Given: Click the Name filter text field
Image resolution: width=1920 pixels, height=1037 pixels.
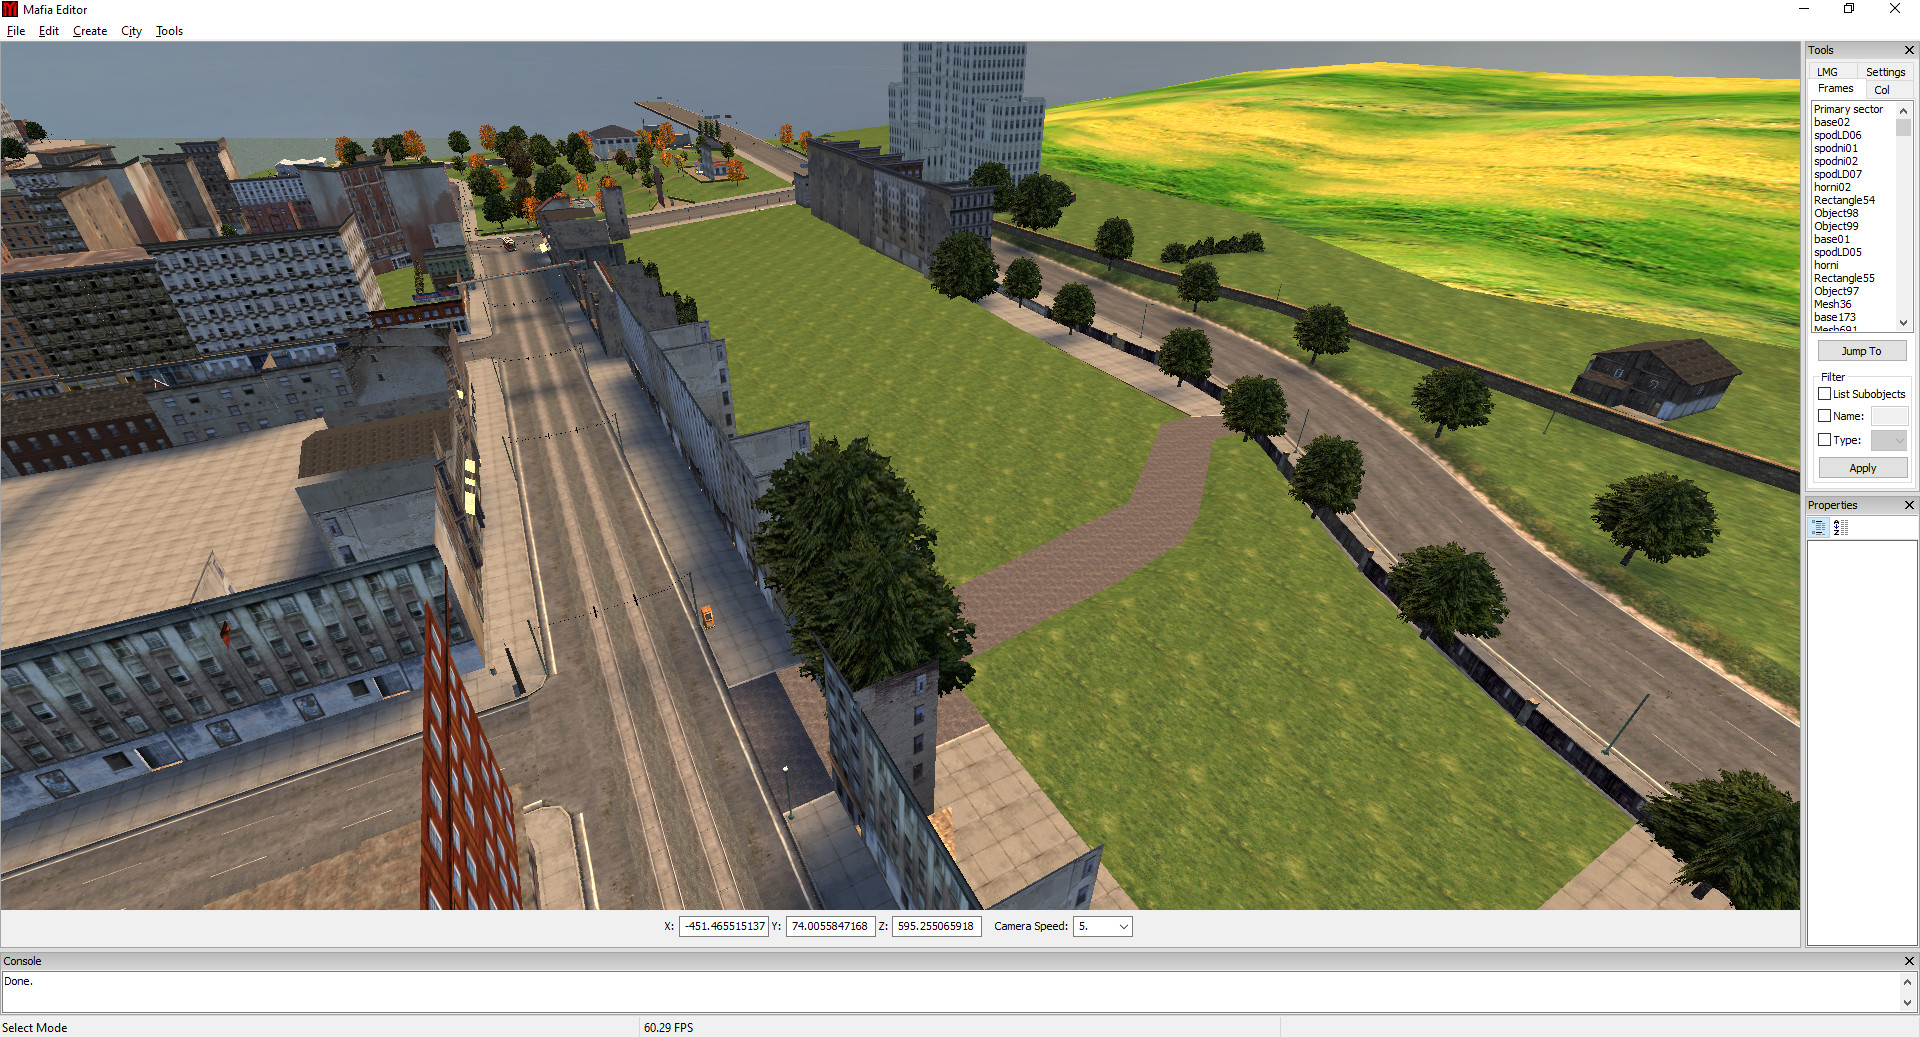Looking at the screenshot, I should tap(1889, 416).
